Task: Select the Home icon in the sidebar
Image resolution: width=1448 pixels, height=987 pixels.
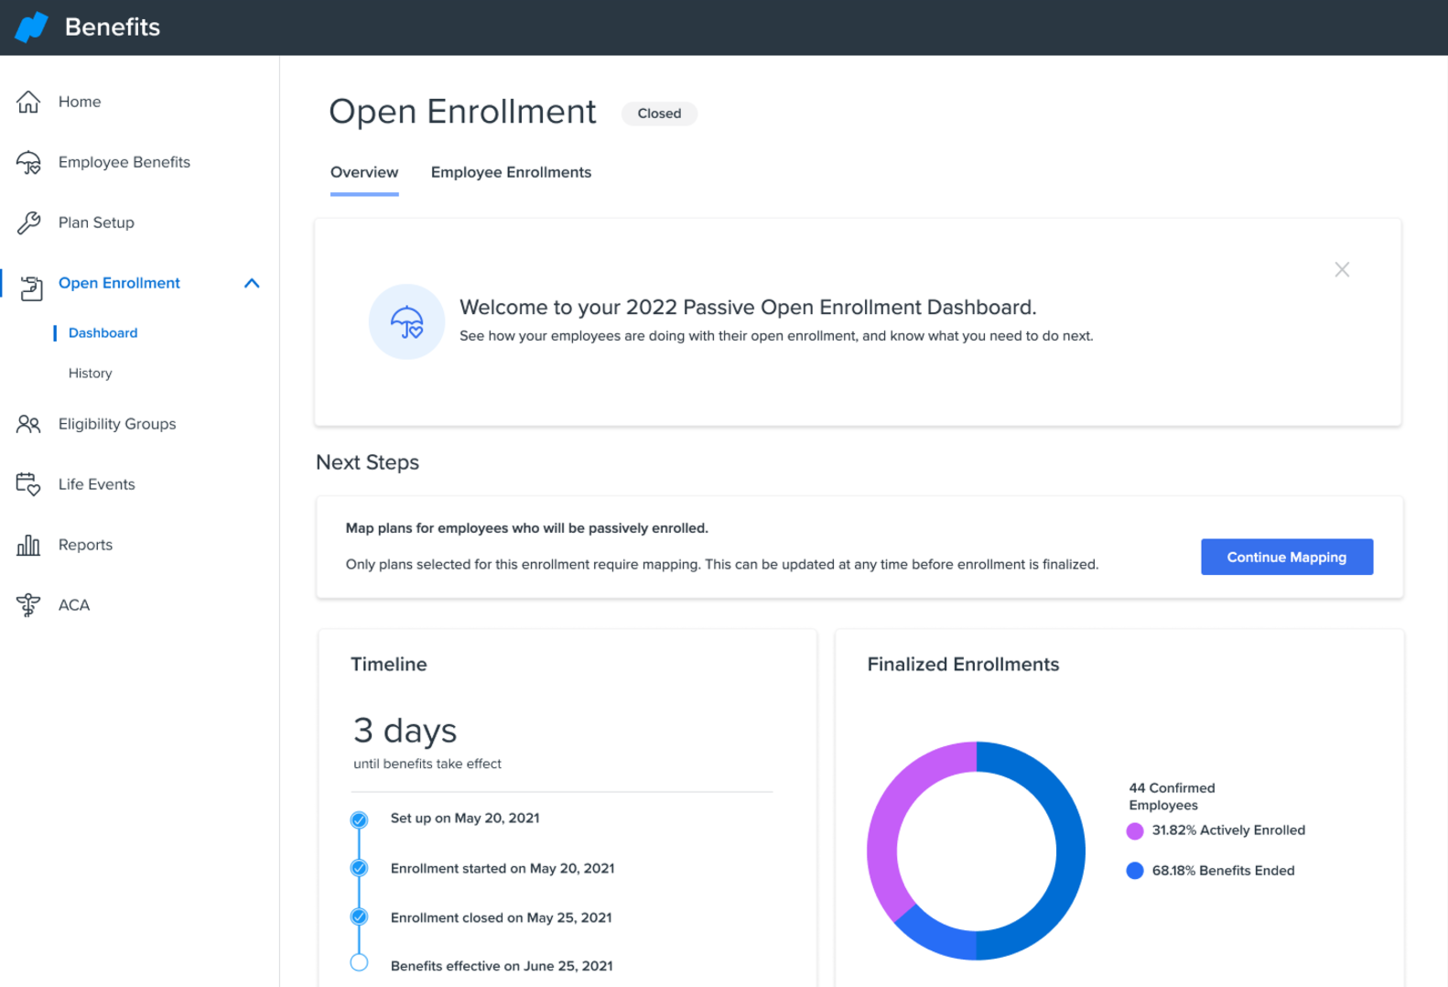Action: (x=28, y=101)
